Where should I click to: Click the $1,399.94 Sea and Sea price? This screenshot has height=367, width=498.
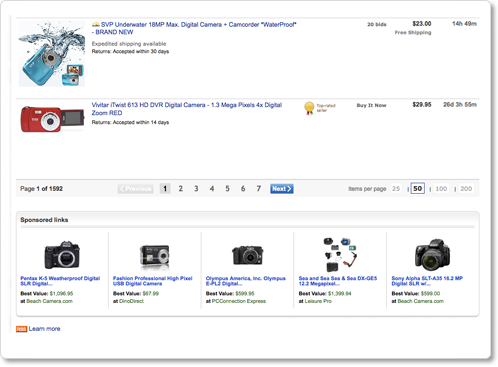point(340,293)
